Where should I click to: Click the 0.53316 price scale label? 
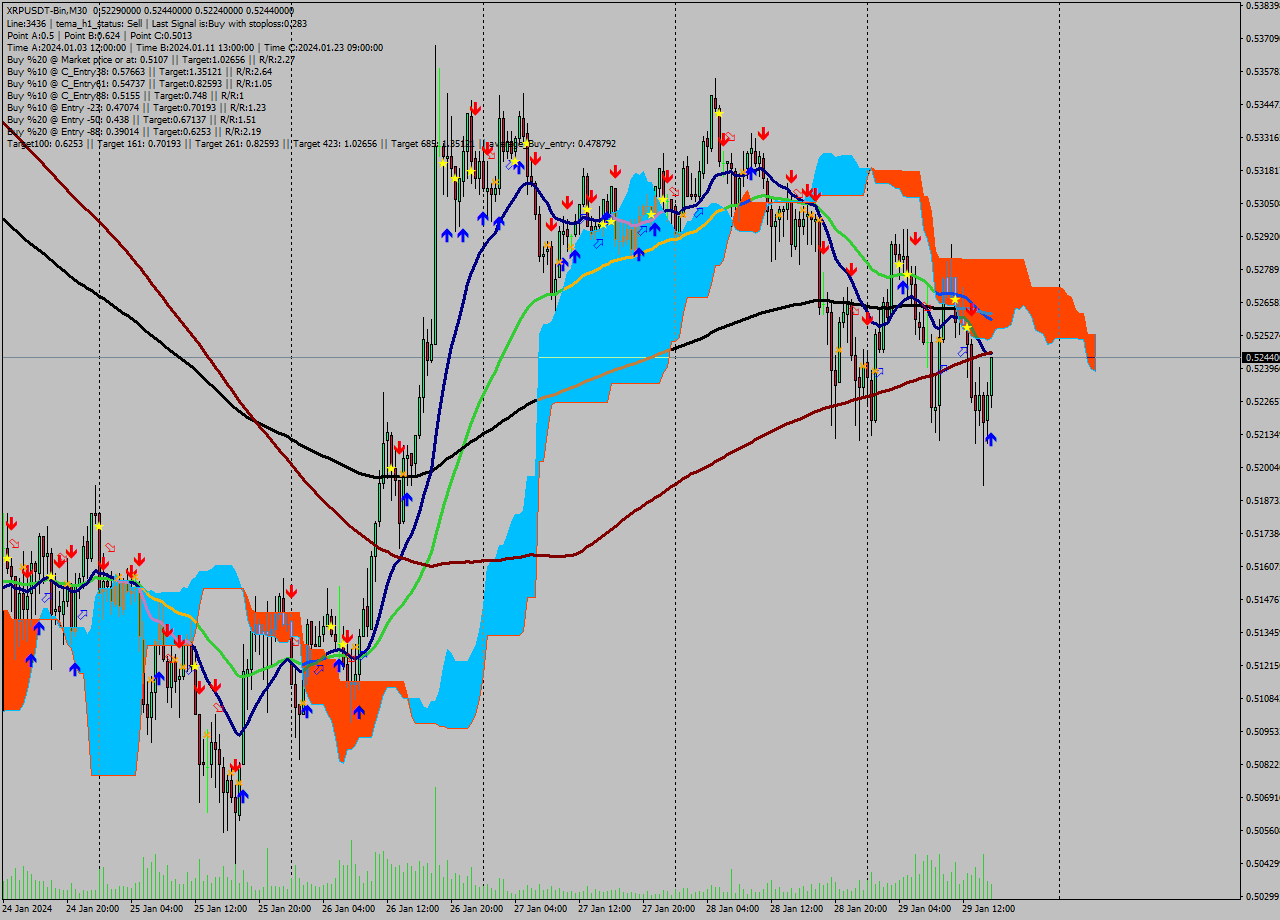point(1262,138)
